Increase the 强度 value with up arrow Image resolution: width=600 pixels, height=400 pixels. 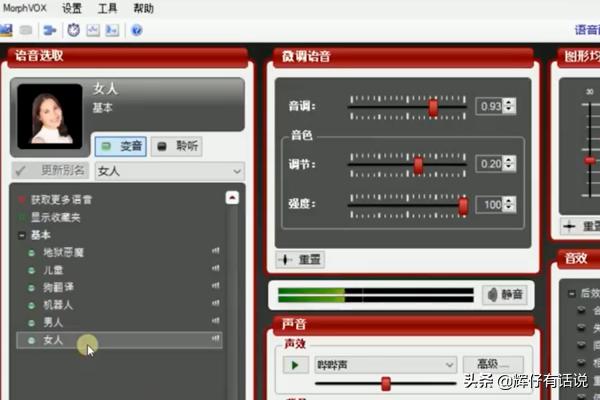coord(509,200)
